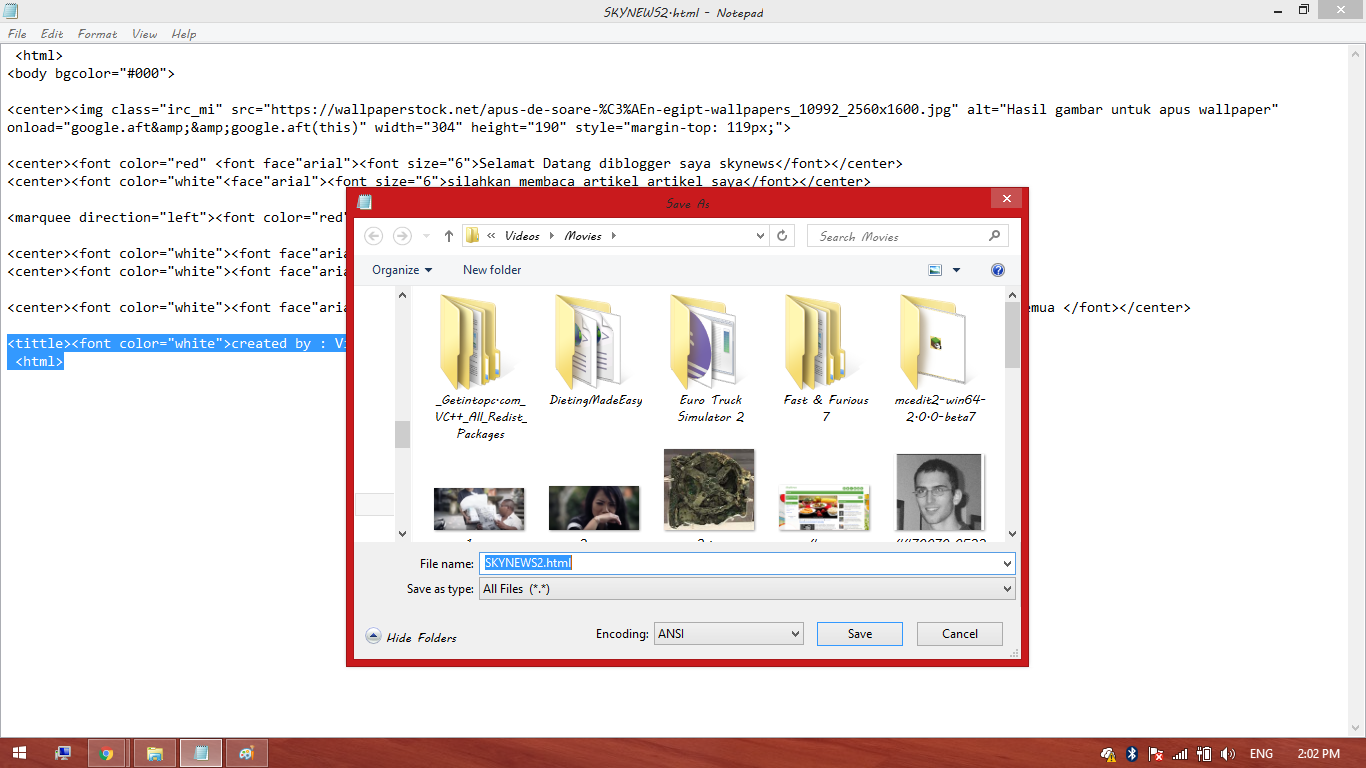1366x768 pixels.
Task: Toggle Hide Folders in the Save As dialog
Action: [410, 637]
